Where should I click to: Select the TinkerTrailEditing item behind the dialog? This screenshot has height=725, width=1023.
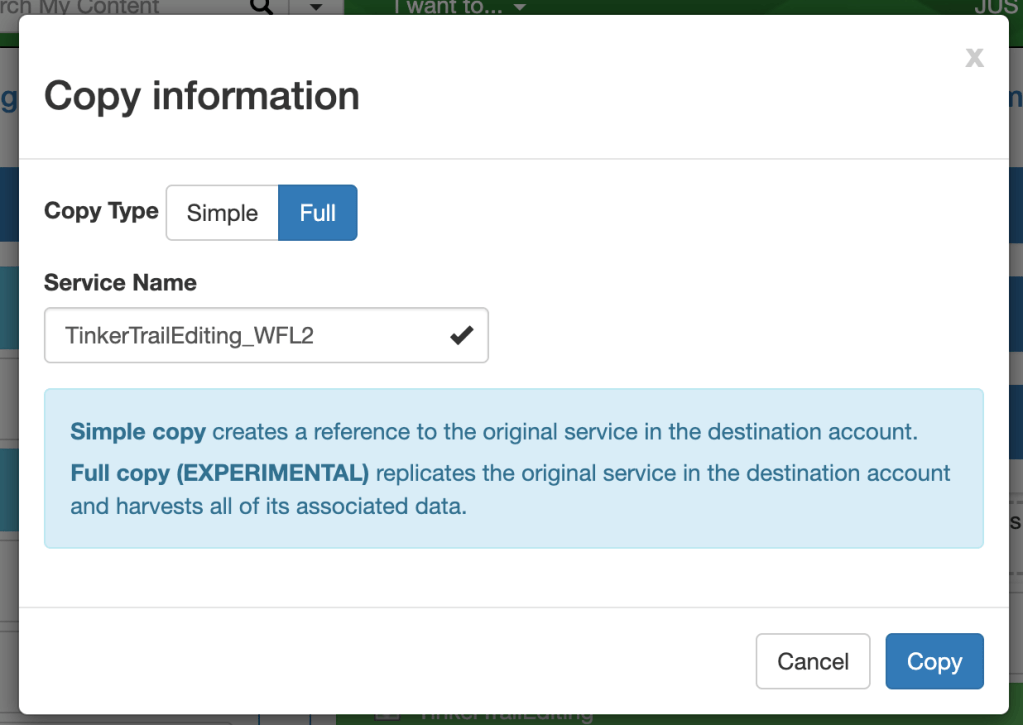(505, 716)
